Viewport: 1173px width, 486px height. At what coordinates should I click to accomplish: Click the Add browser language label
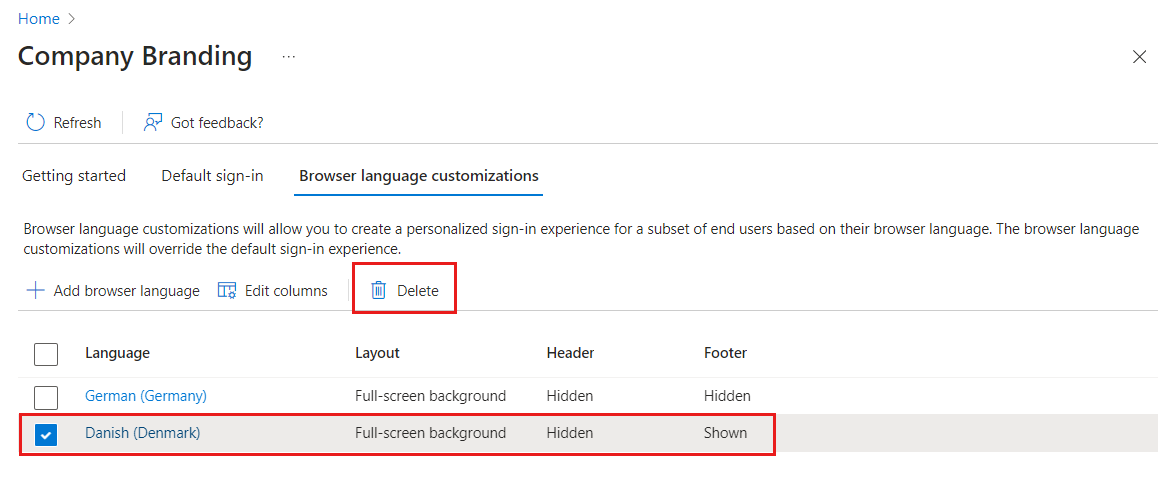pos(126,291)
